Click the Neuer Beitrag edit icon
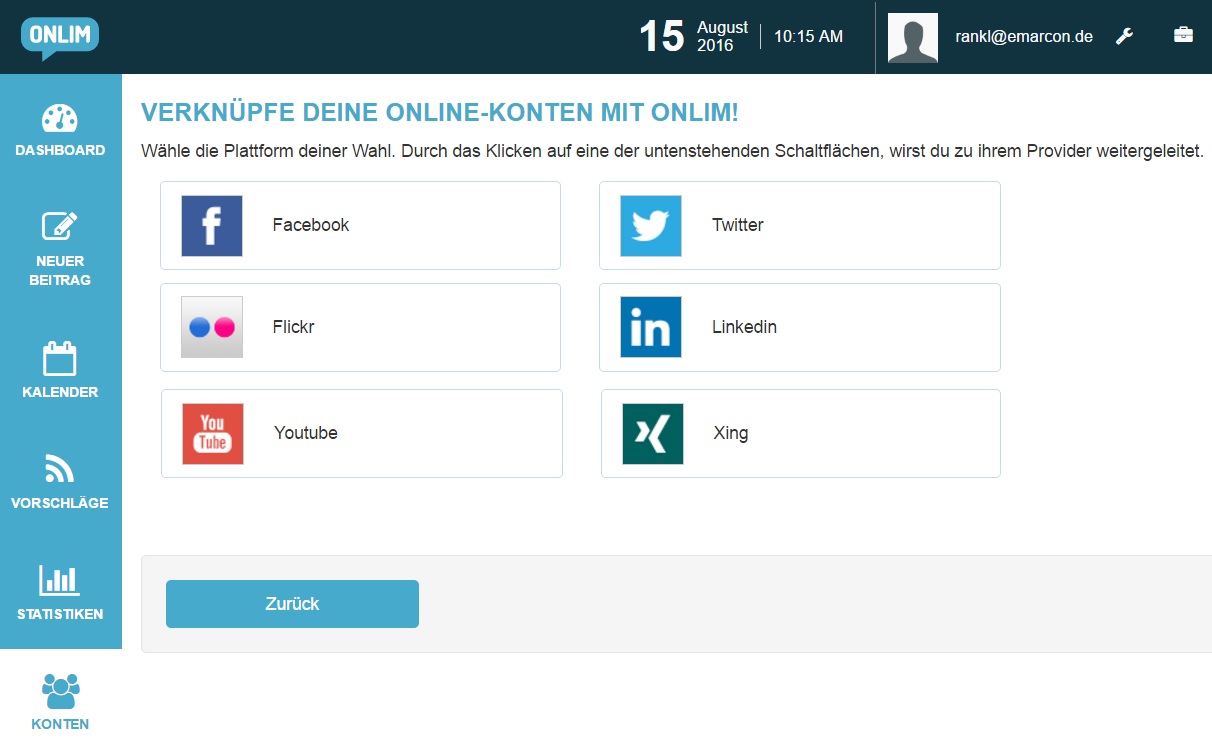The width and height of the screenshot is (1212, 740). click(x=60, y=226)
